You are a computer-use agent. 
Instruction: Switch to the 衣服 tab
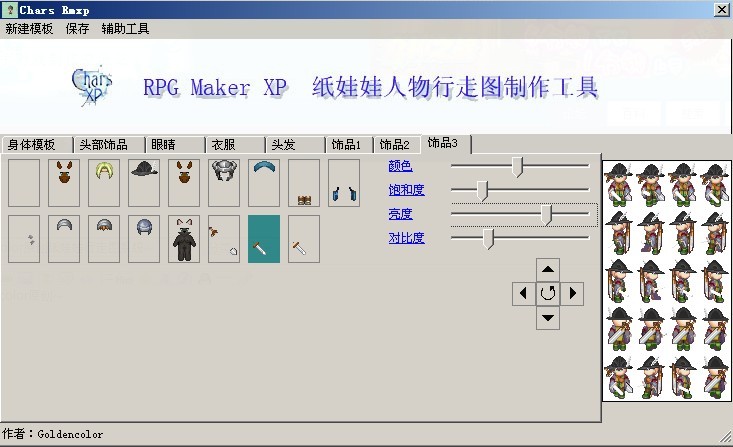point(235,145)
